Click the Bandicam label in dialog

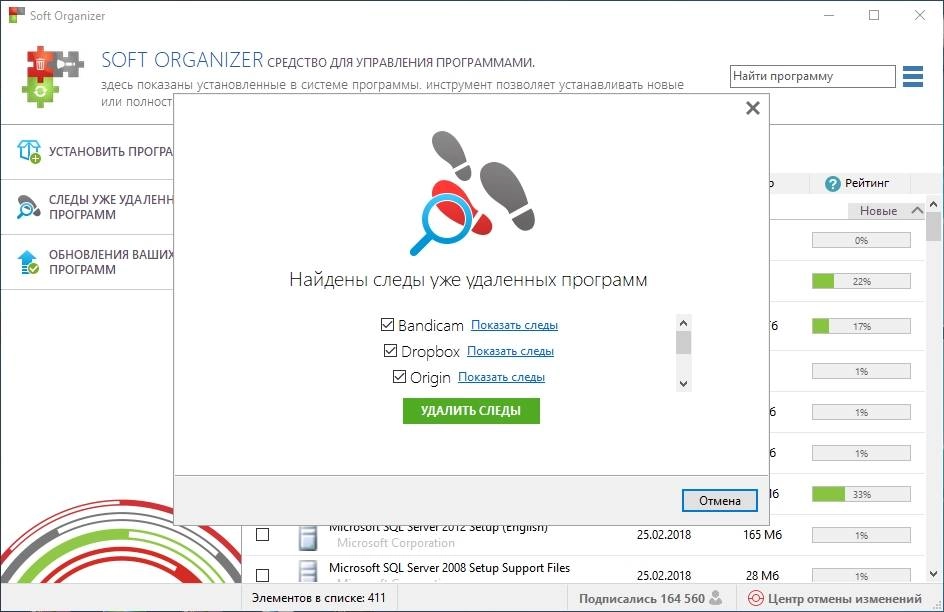pos(430,326)
